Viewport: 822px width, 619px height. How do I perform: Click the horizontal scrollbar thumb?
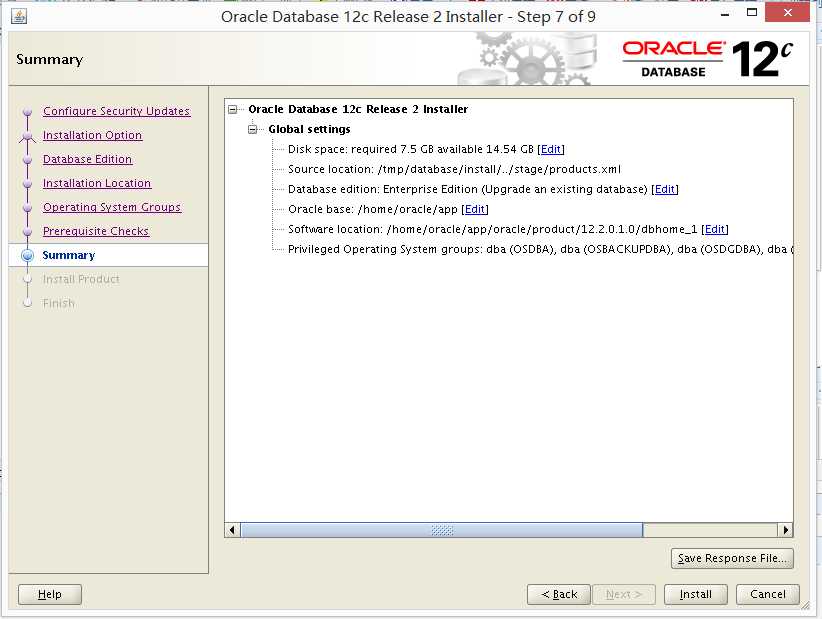442,530
